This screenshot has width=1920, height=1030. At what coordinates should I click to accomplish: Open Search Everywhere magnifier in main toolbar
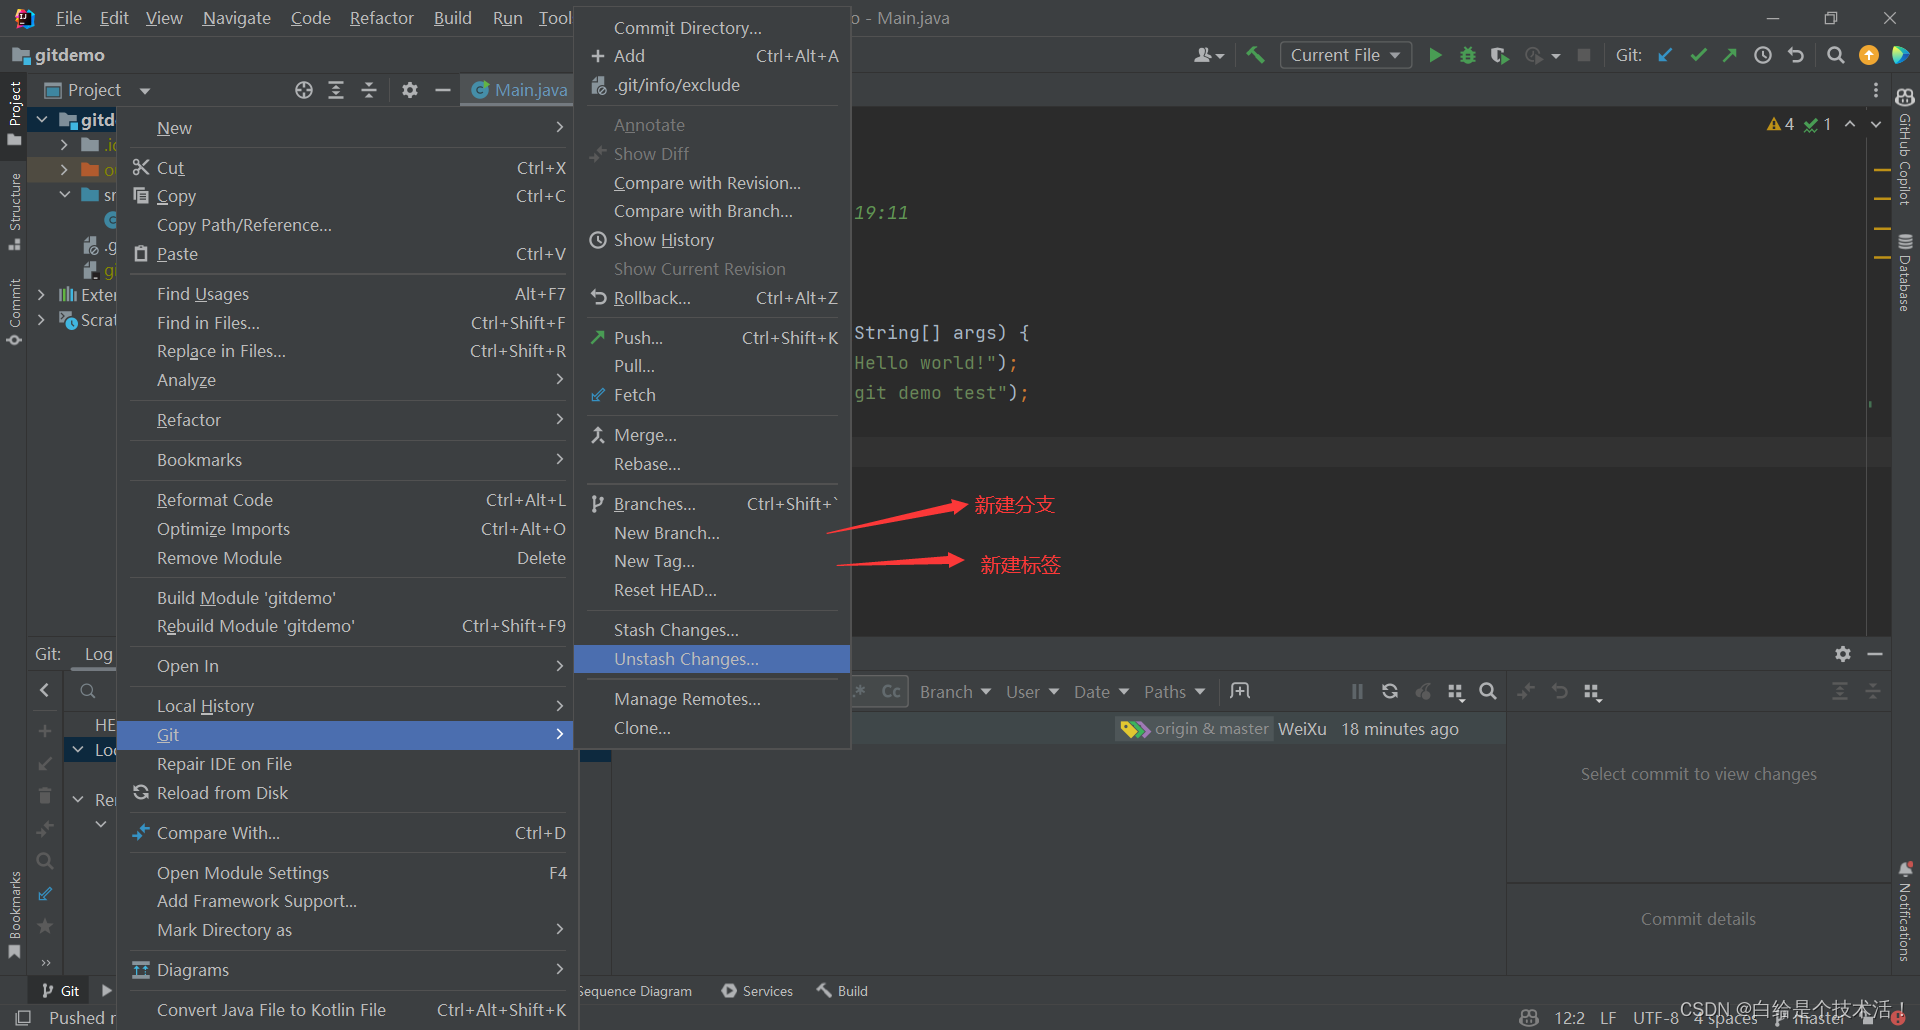tap(1835, 55)
